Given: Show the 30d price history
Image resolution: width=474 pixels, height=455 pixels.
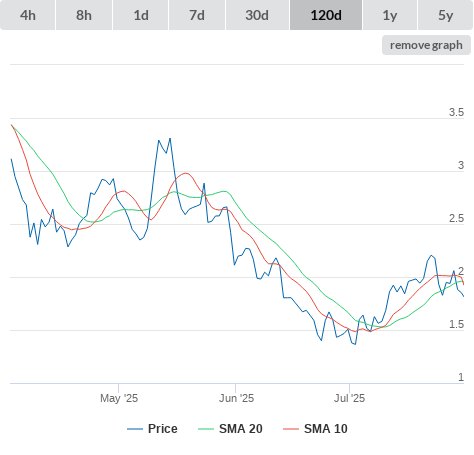Looking at the screenshot, I should 257,15.
